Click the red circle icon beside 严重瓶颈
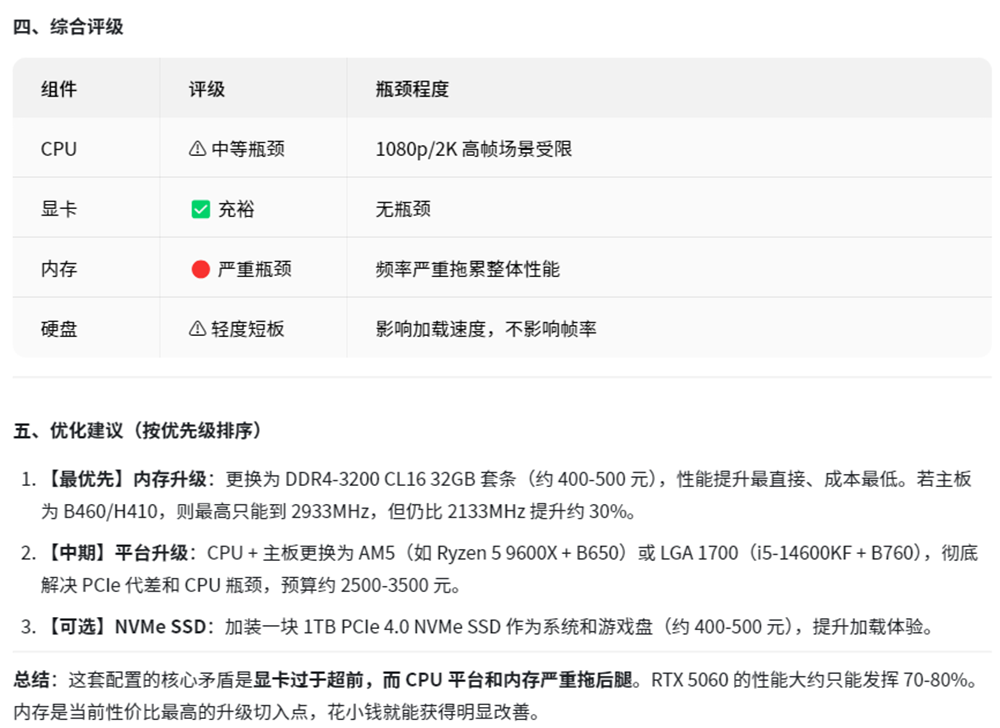Screen dimensions: 1000x728 pyautogui.click(x=200, y=269)
